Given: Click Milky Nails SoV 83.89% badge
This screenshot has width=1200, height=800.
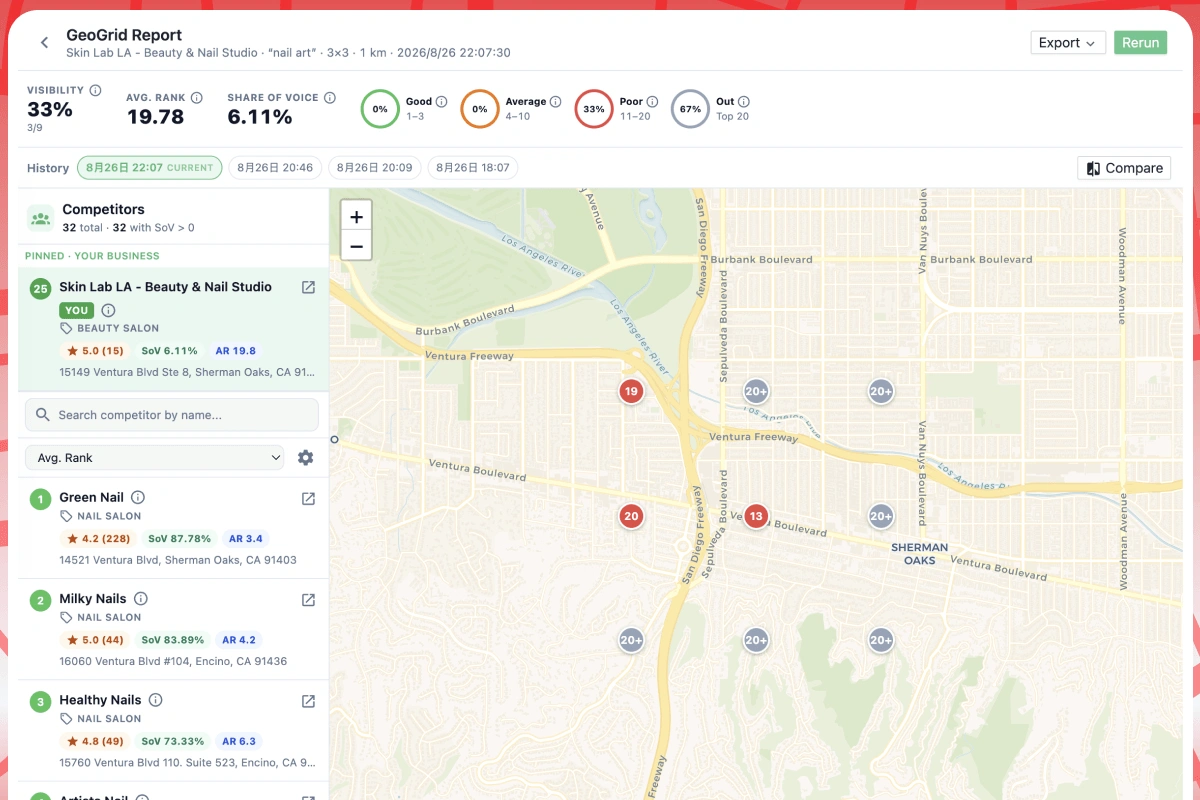Looking at the screenshot, I should [172, 640].
